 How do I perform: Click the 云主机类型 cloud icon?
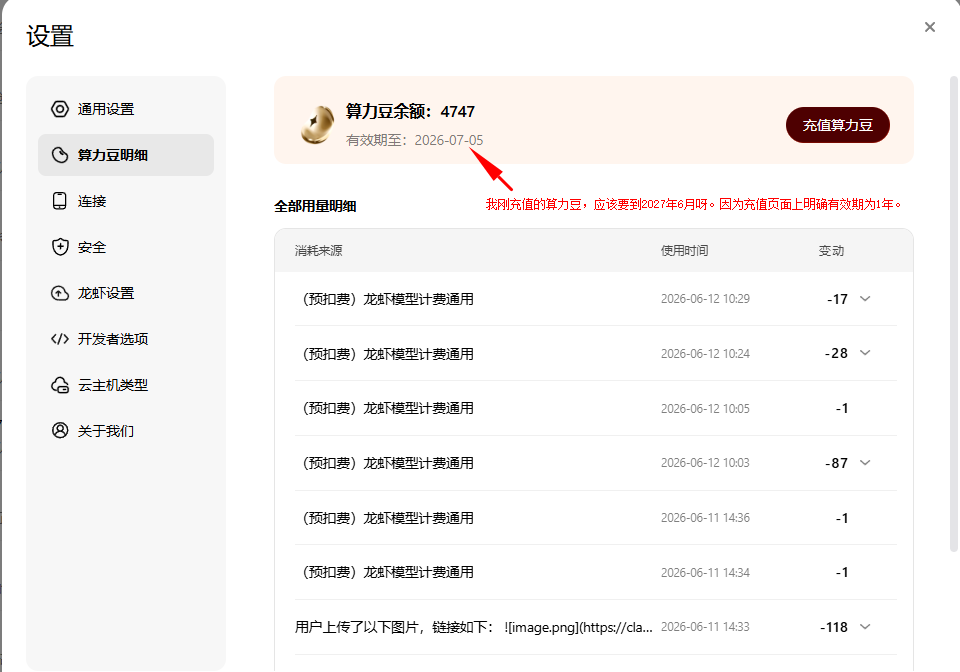(60, 385)
